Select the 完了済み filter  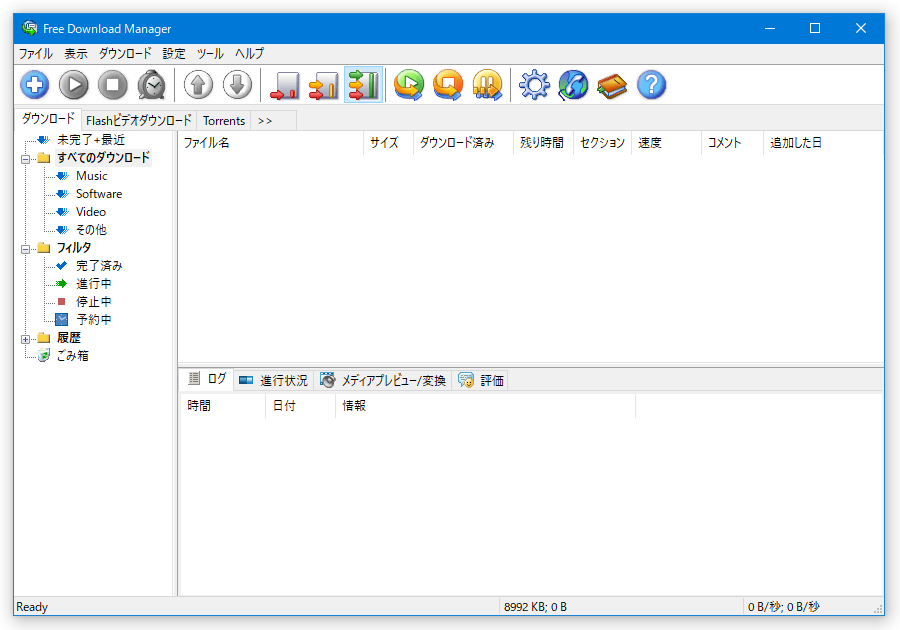pos(99,266)
